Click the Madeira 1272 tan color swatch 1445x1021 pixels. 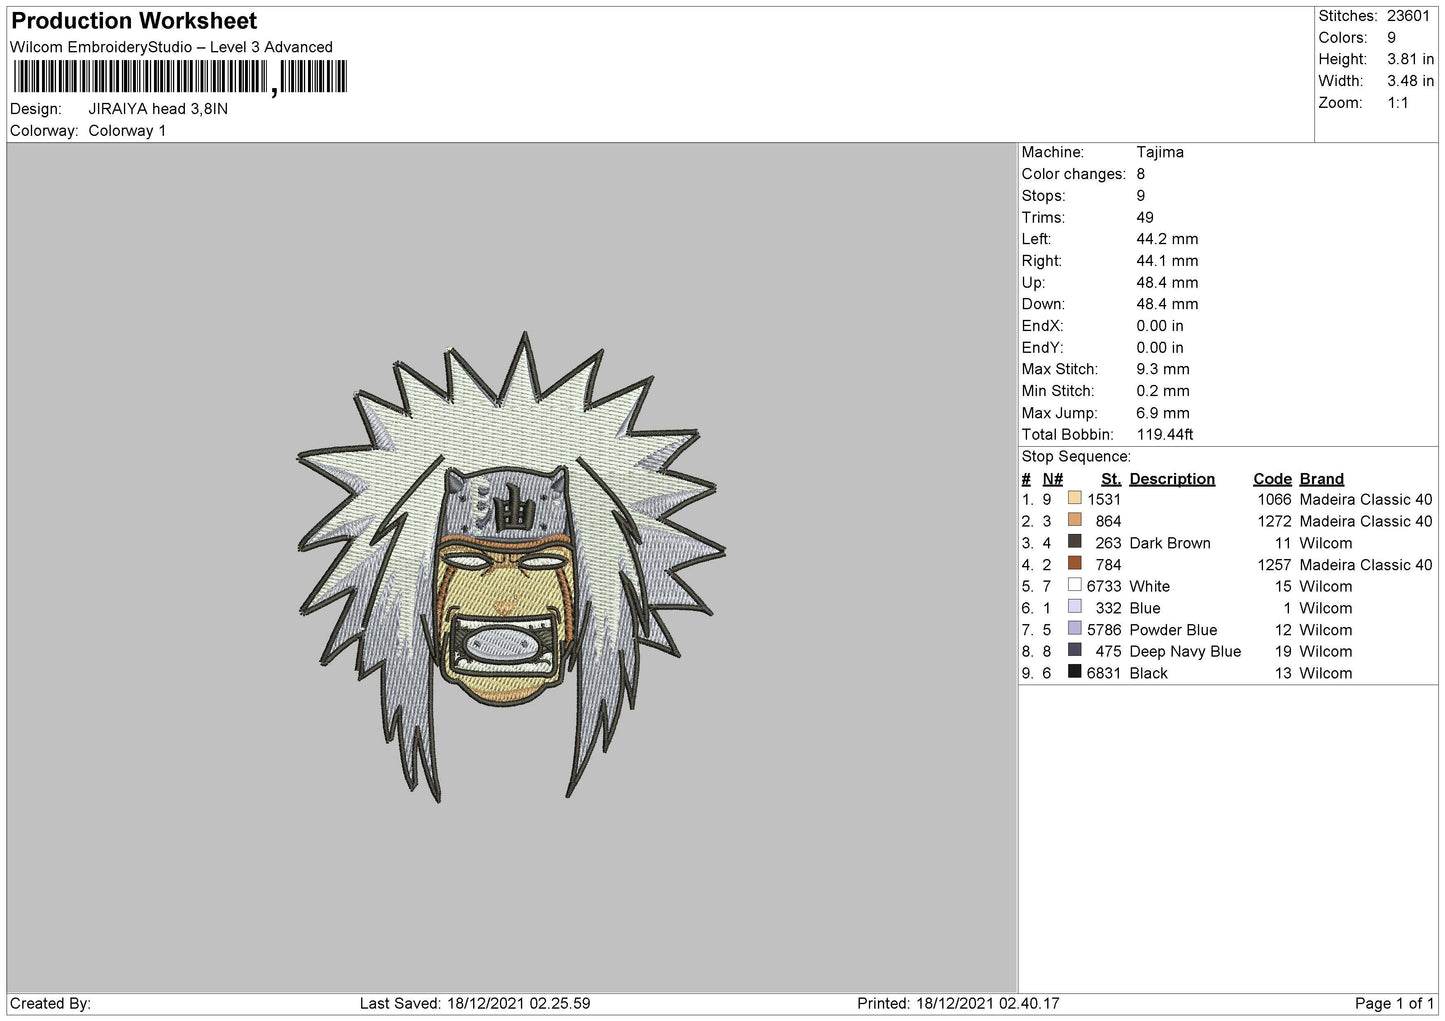(x=1075, y=520)
